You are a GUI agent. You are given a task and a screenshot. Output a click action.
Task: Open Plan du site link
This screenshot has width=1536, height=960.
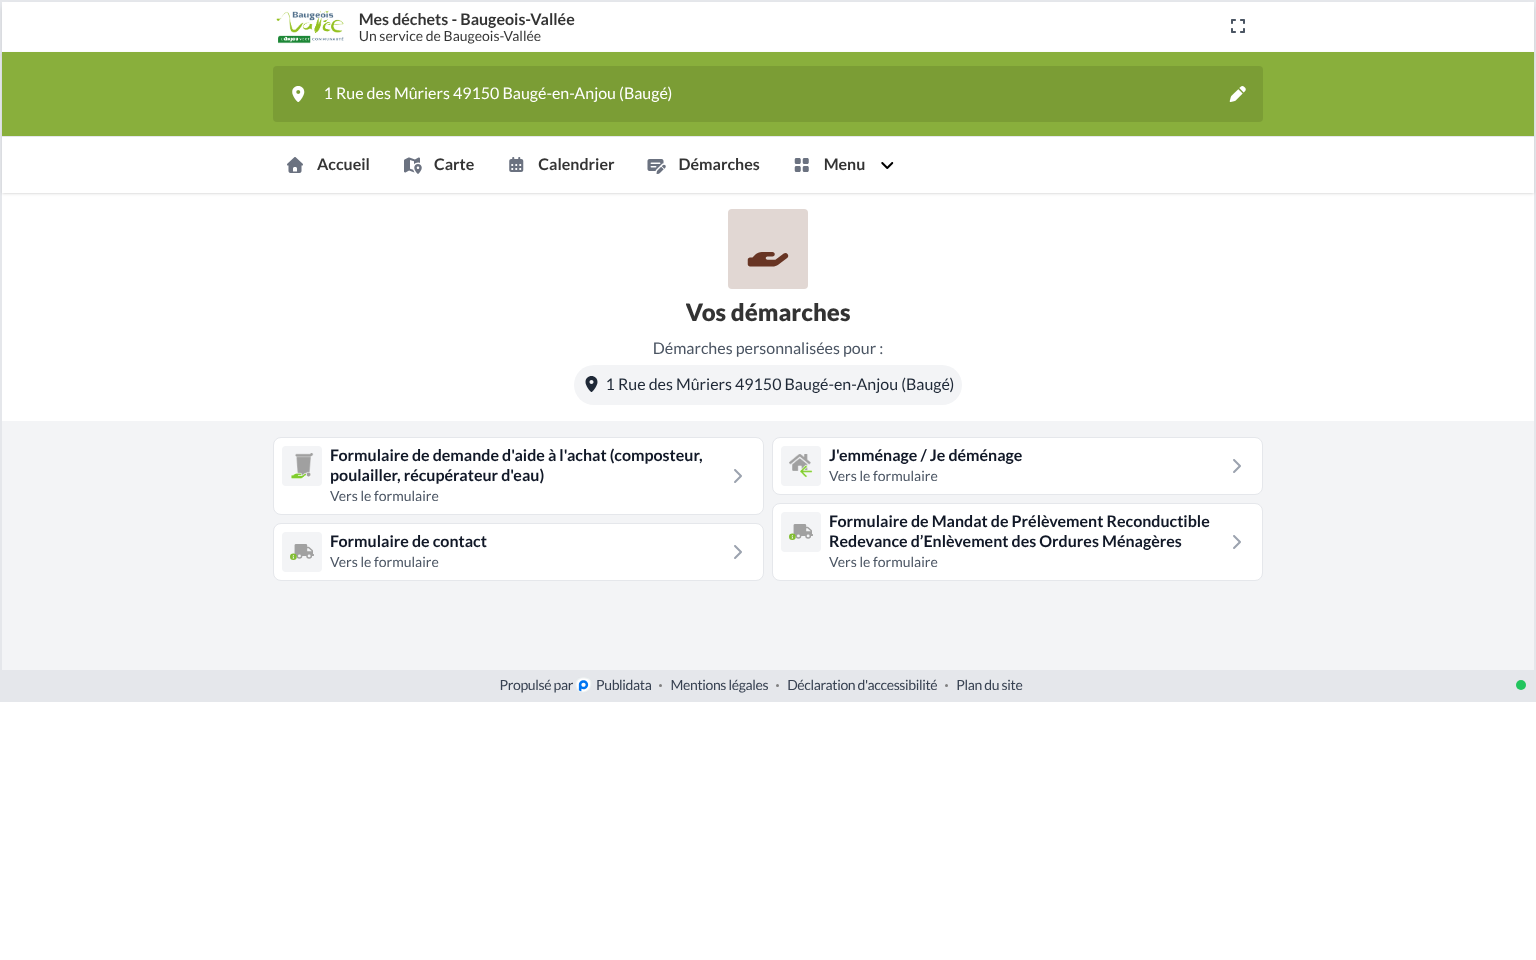point(989,686)
